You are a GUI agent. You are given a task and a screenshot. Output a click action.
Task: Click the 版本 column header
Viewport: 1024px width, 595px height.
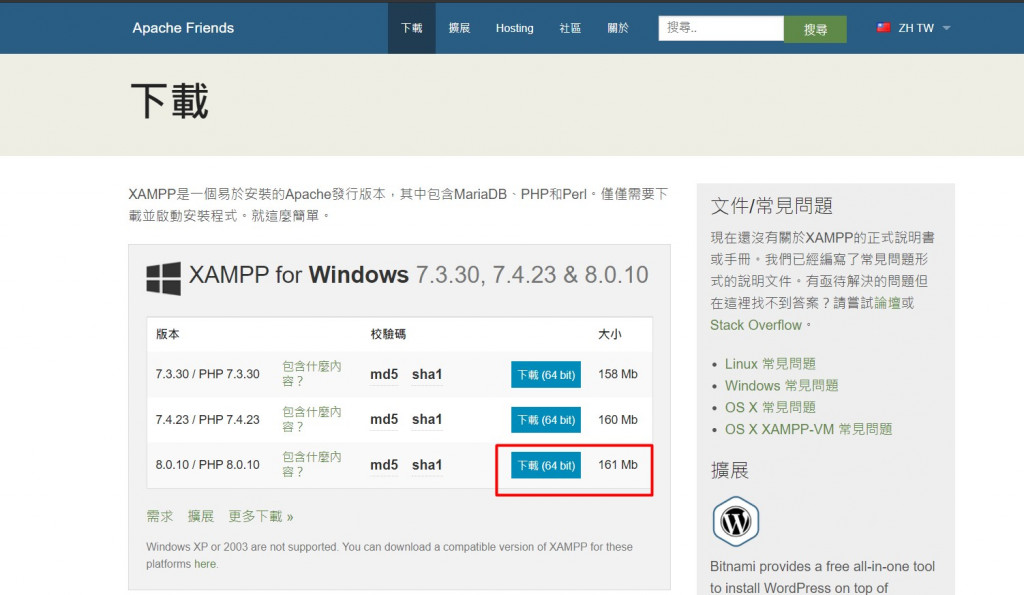coord(167,334)
